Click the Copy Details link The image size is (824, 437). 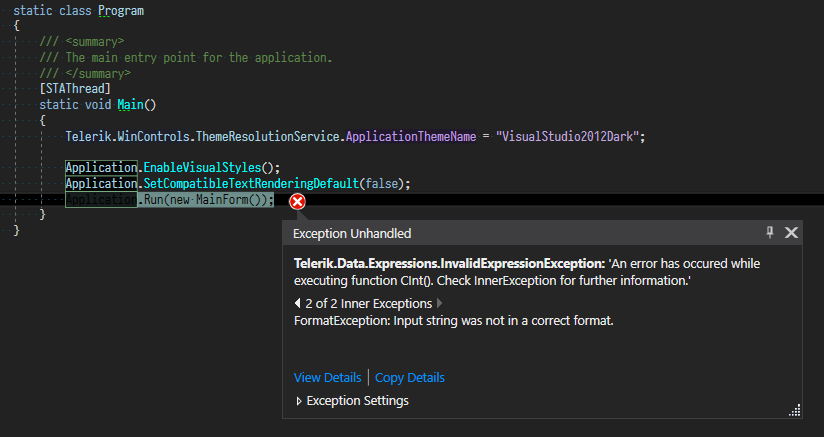410,377
